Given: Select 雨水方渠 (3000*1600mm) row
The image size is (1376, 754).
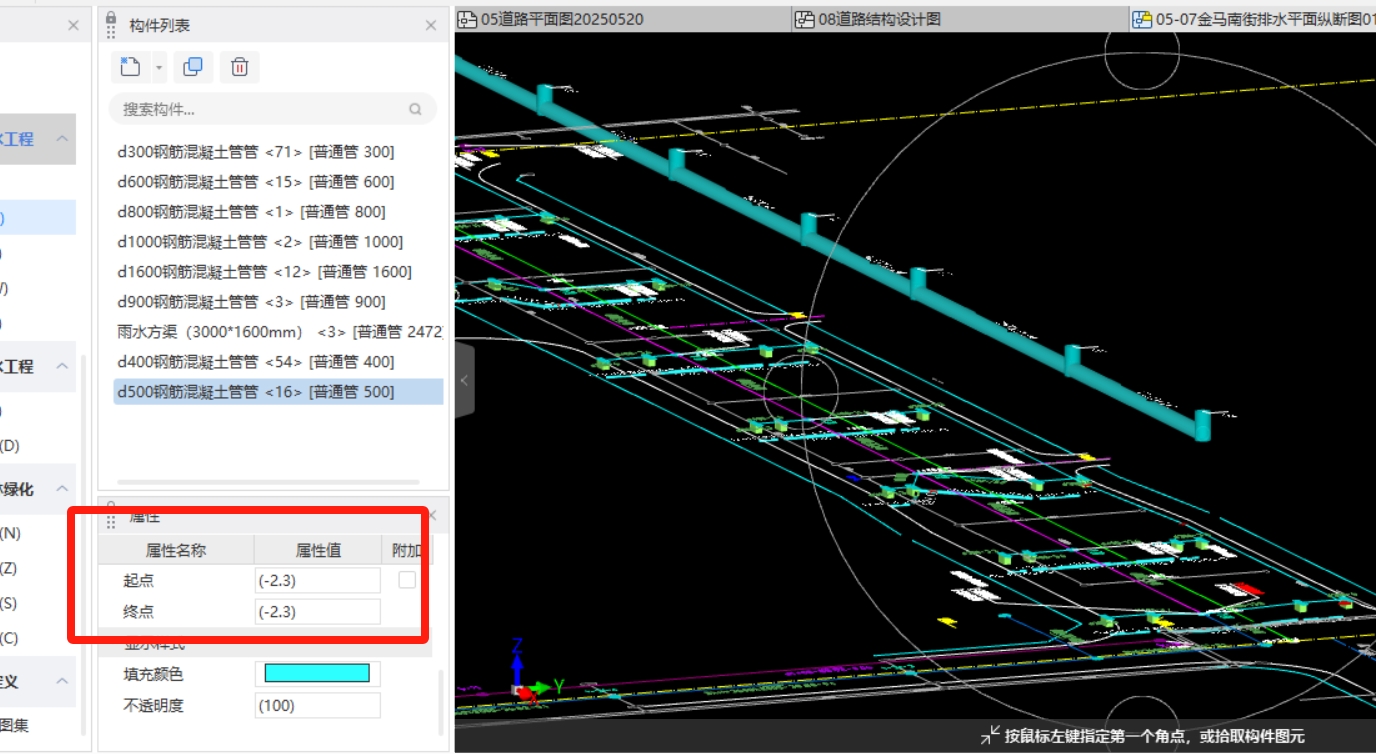Looking at the screenshot, I should (x=278, y=332).
